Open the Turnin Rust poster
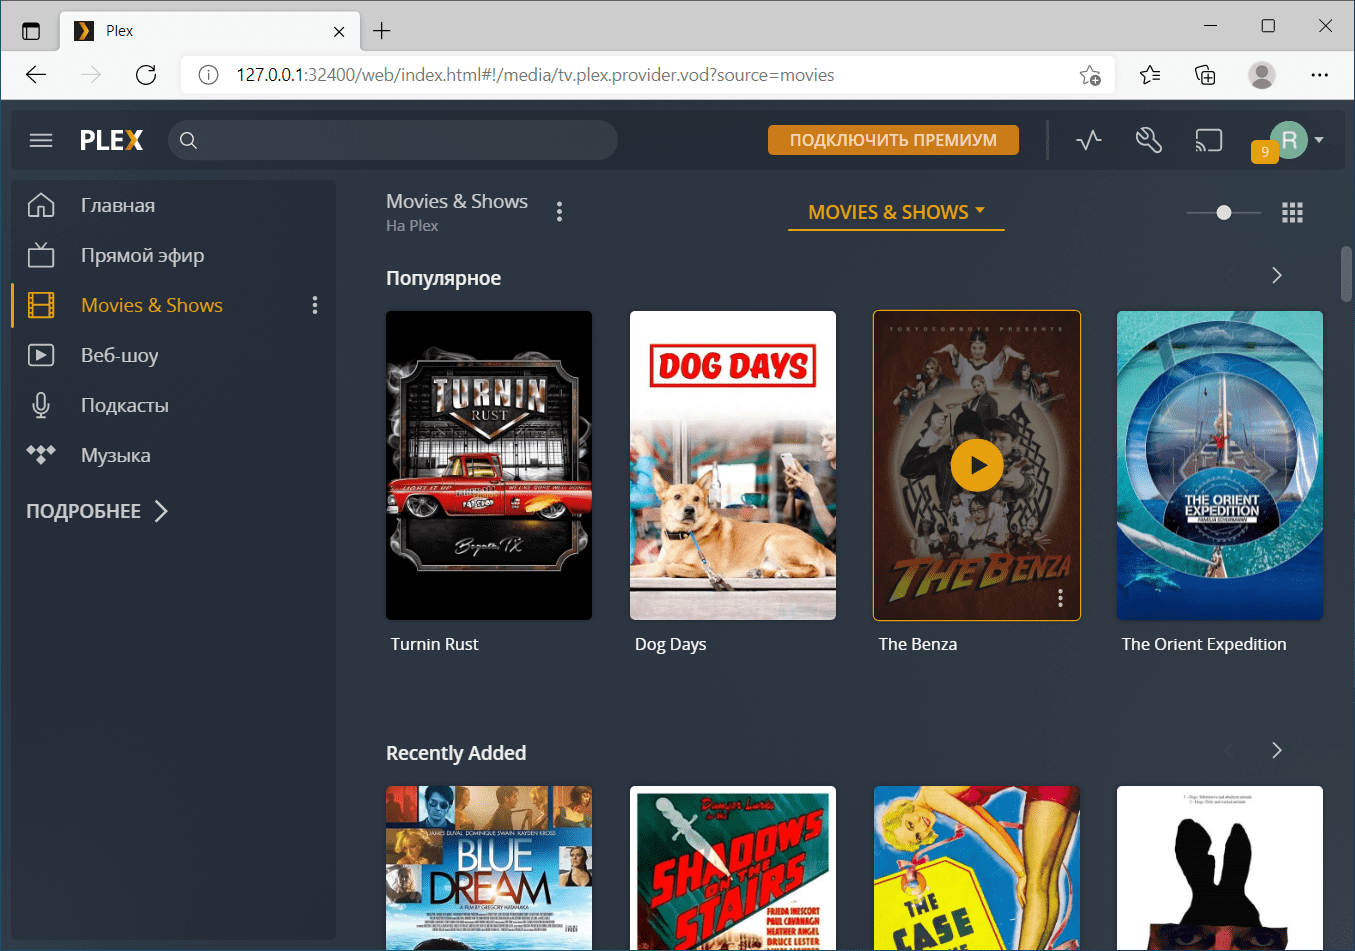 click(x=489, y=465)
